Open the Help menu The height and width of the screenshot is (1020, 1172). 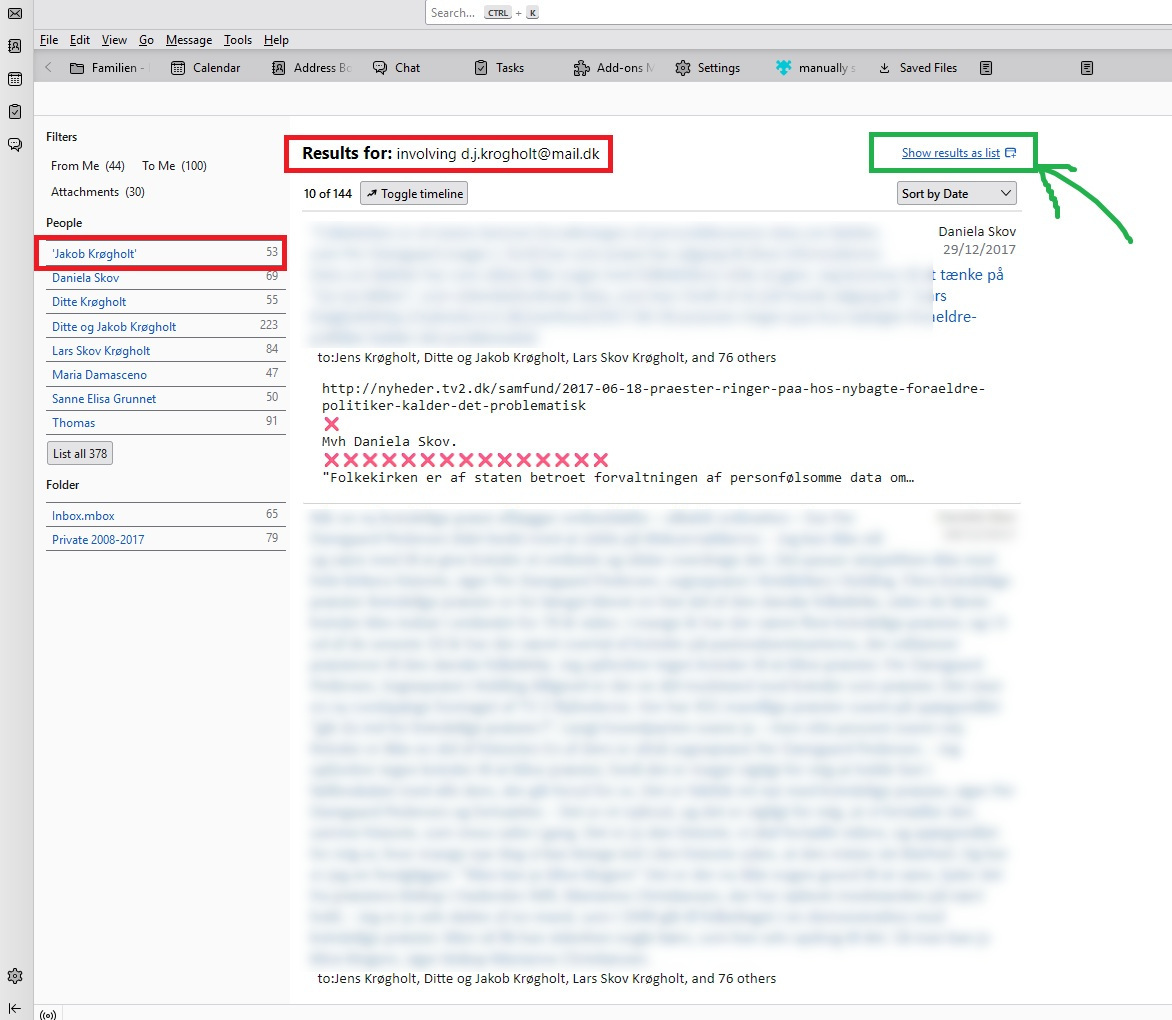point(276,40)
